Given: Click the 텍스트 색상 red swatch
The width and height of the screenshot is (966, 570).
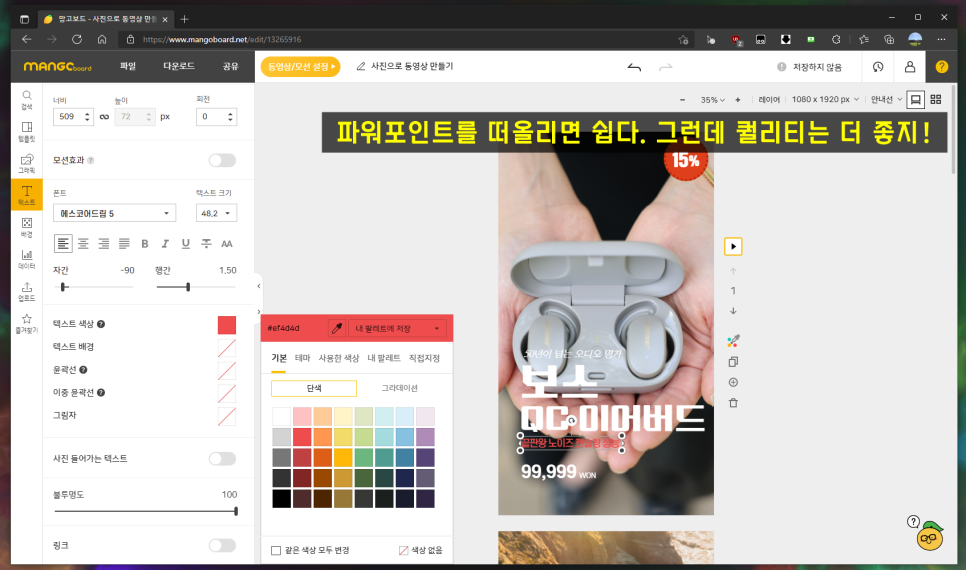Looking at the screenshot, I should coord(227,325).
